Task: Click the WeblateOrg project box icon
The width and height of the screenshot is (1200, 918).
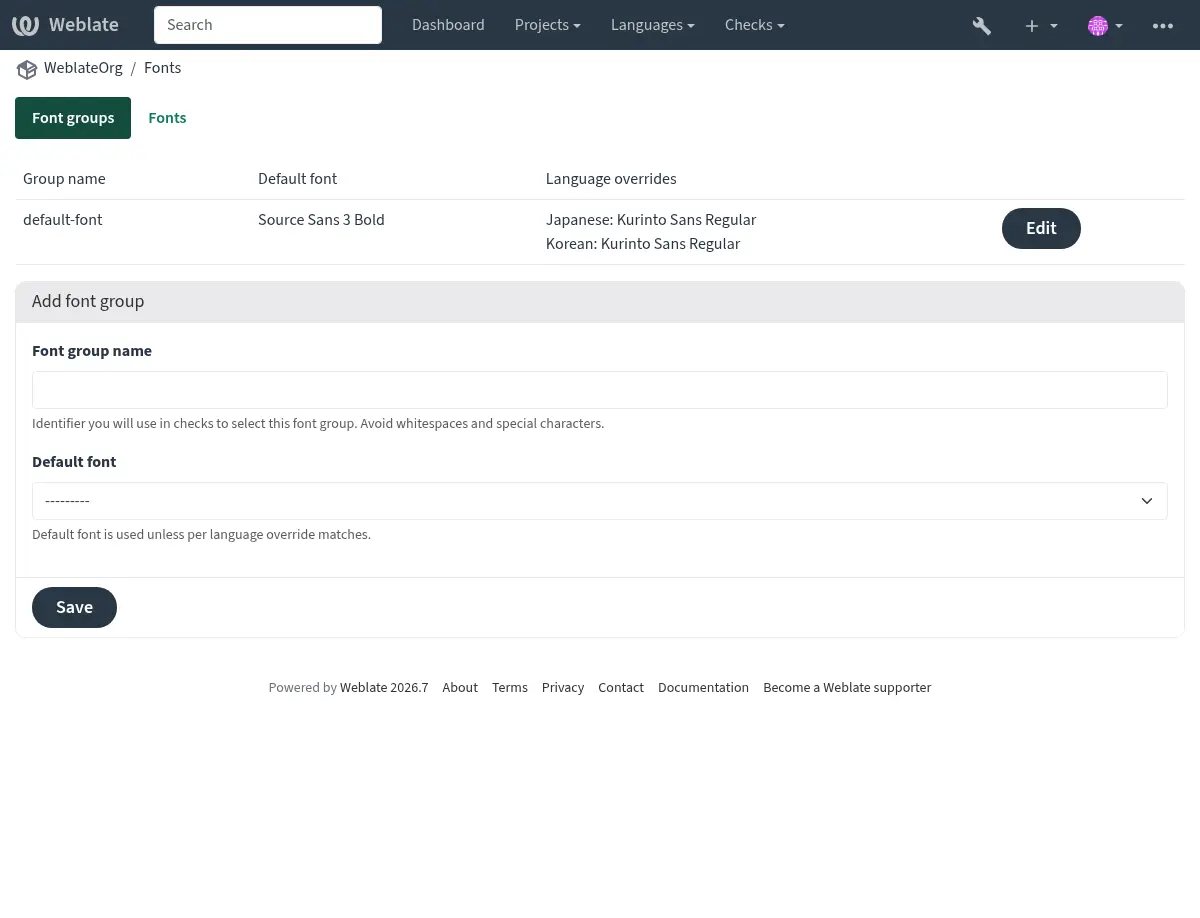Action: (x=27, y=69)
